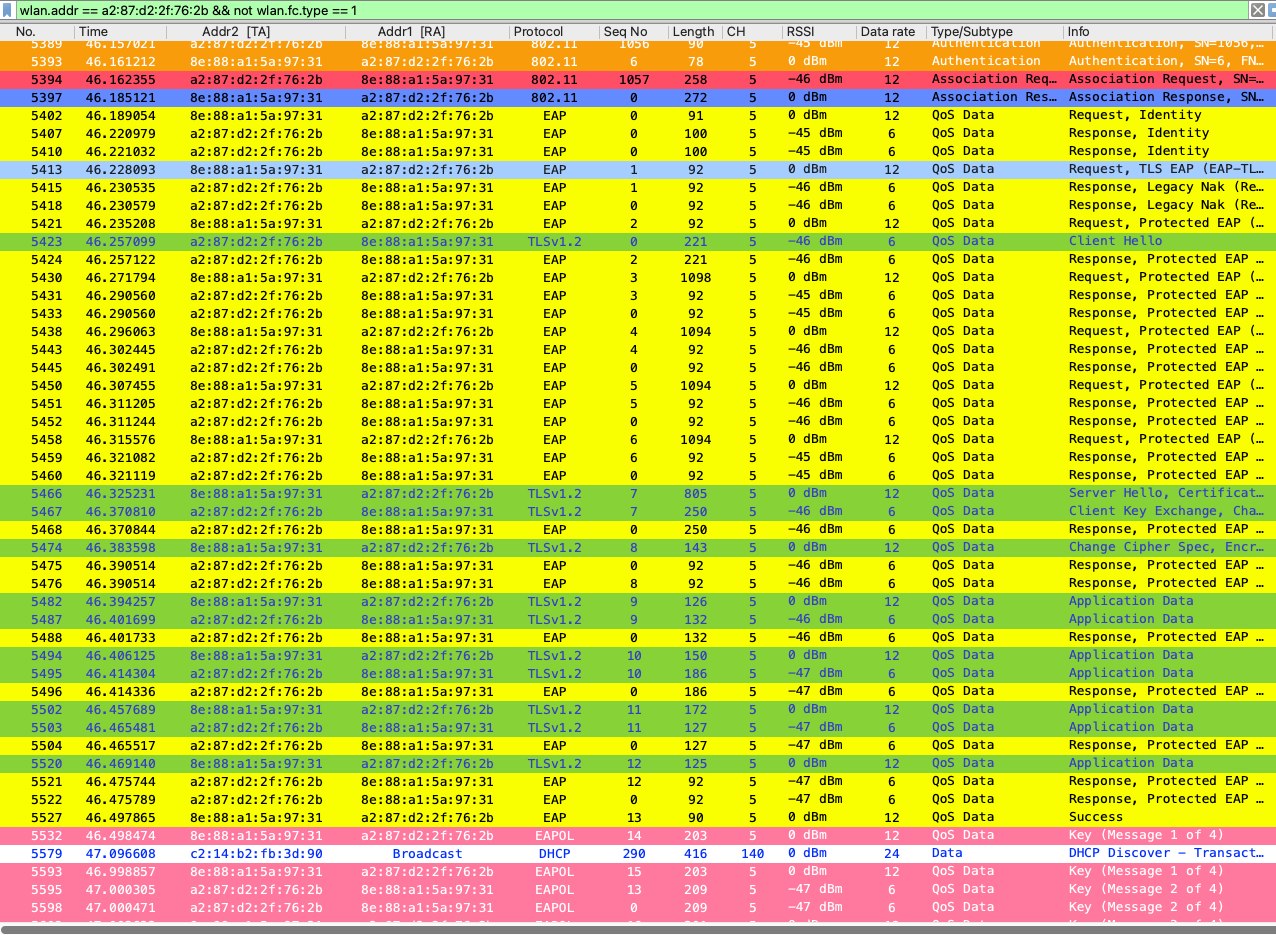Image resolution: width=1276 pixels, height=935 pixels.
Task: Click the Type/Subtype column header
Action: 971,32
